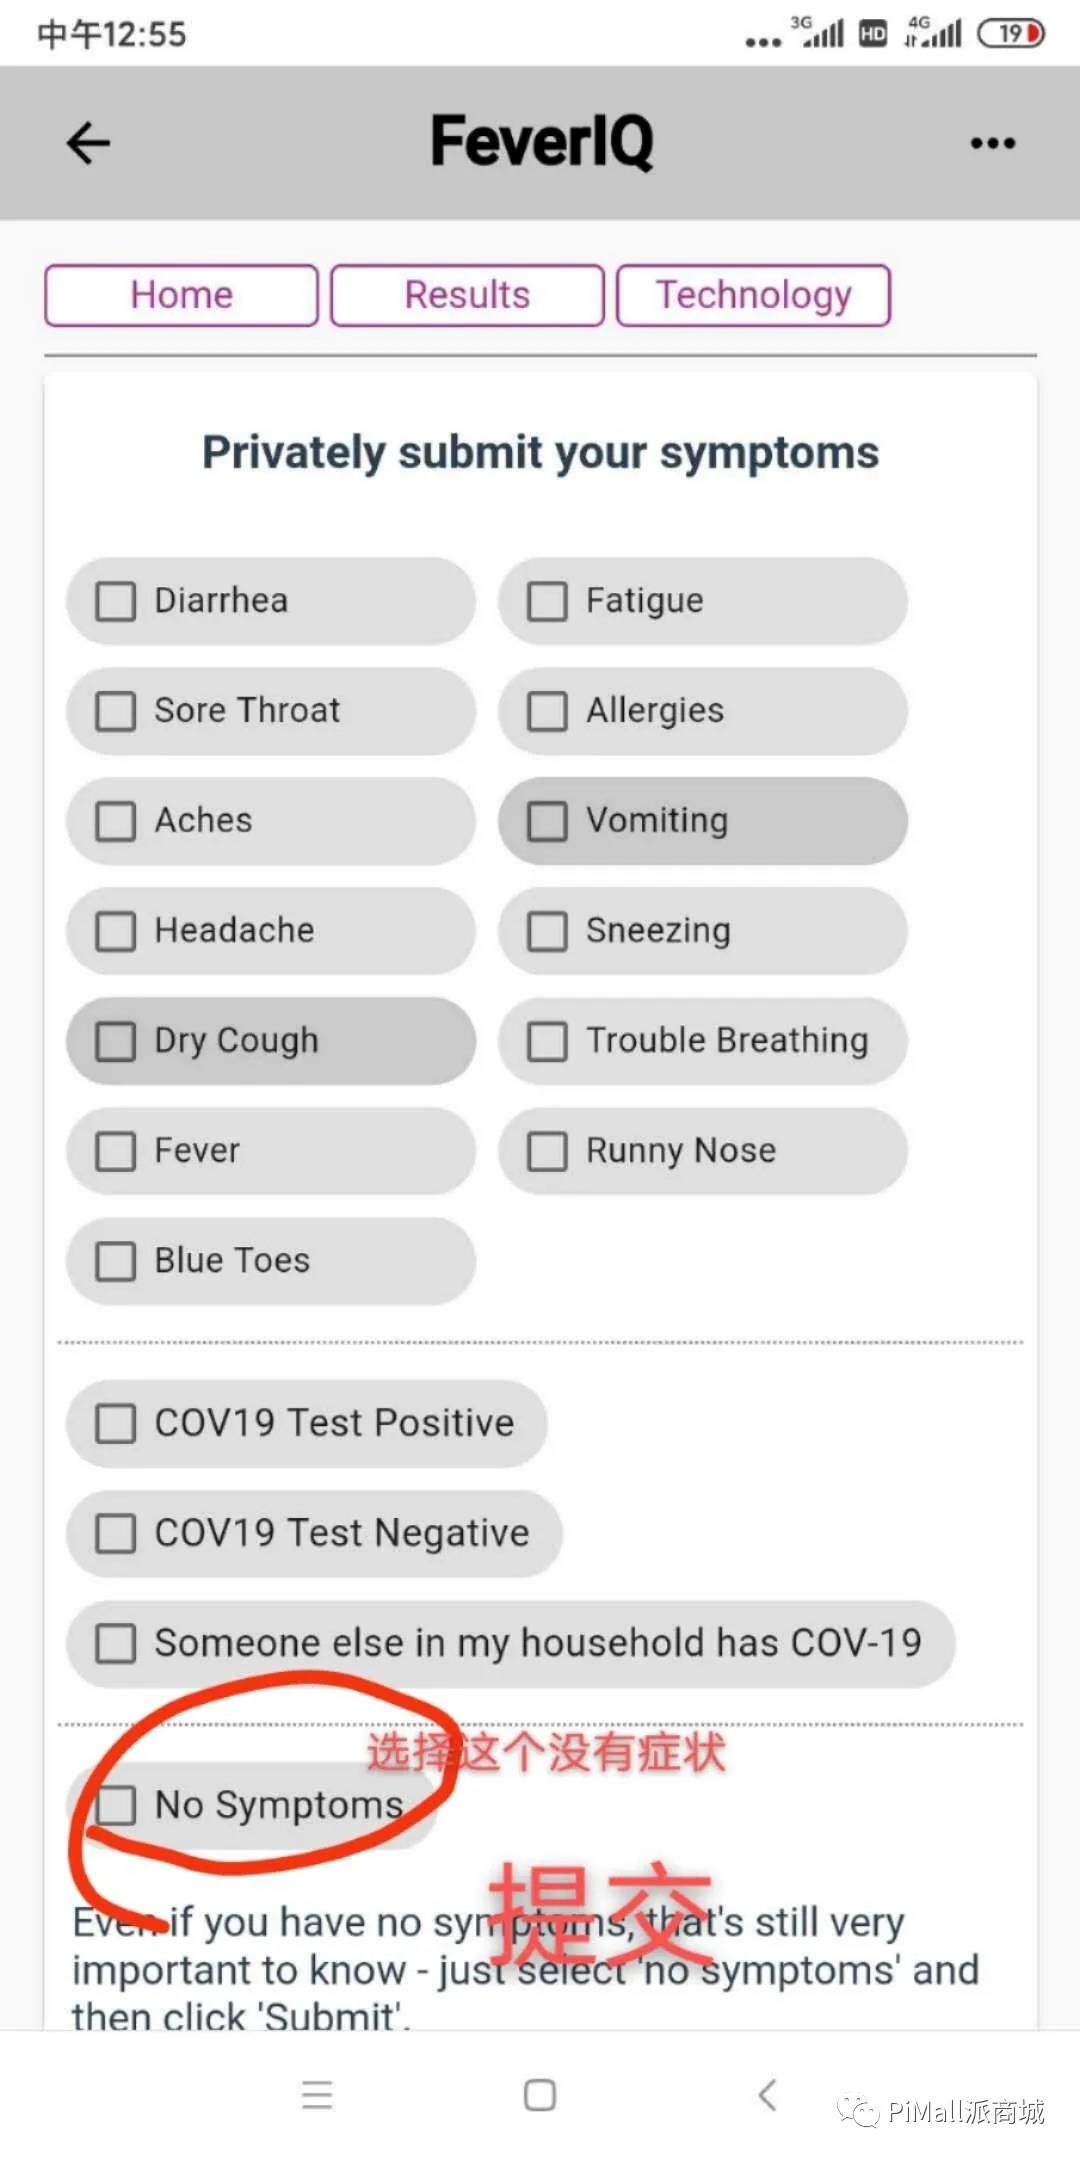The width and height of the screenshot is (1080, 2160).
Task: Tick the No Symptoms checkbox
Action: pyautogui.click(x=116, y=1805)
